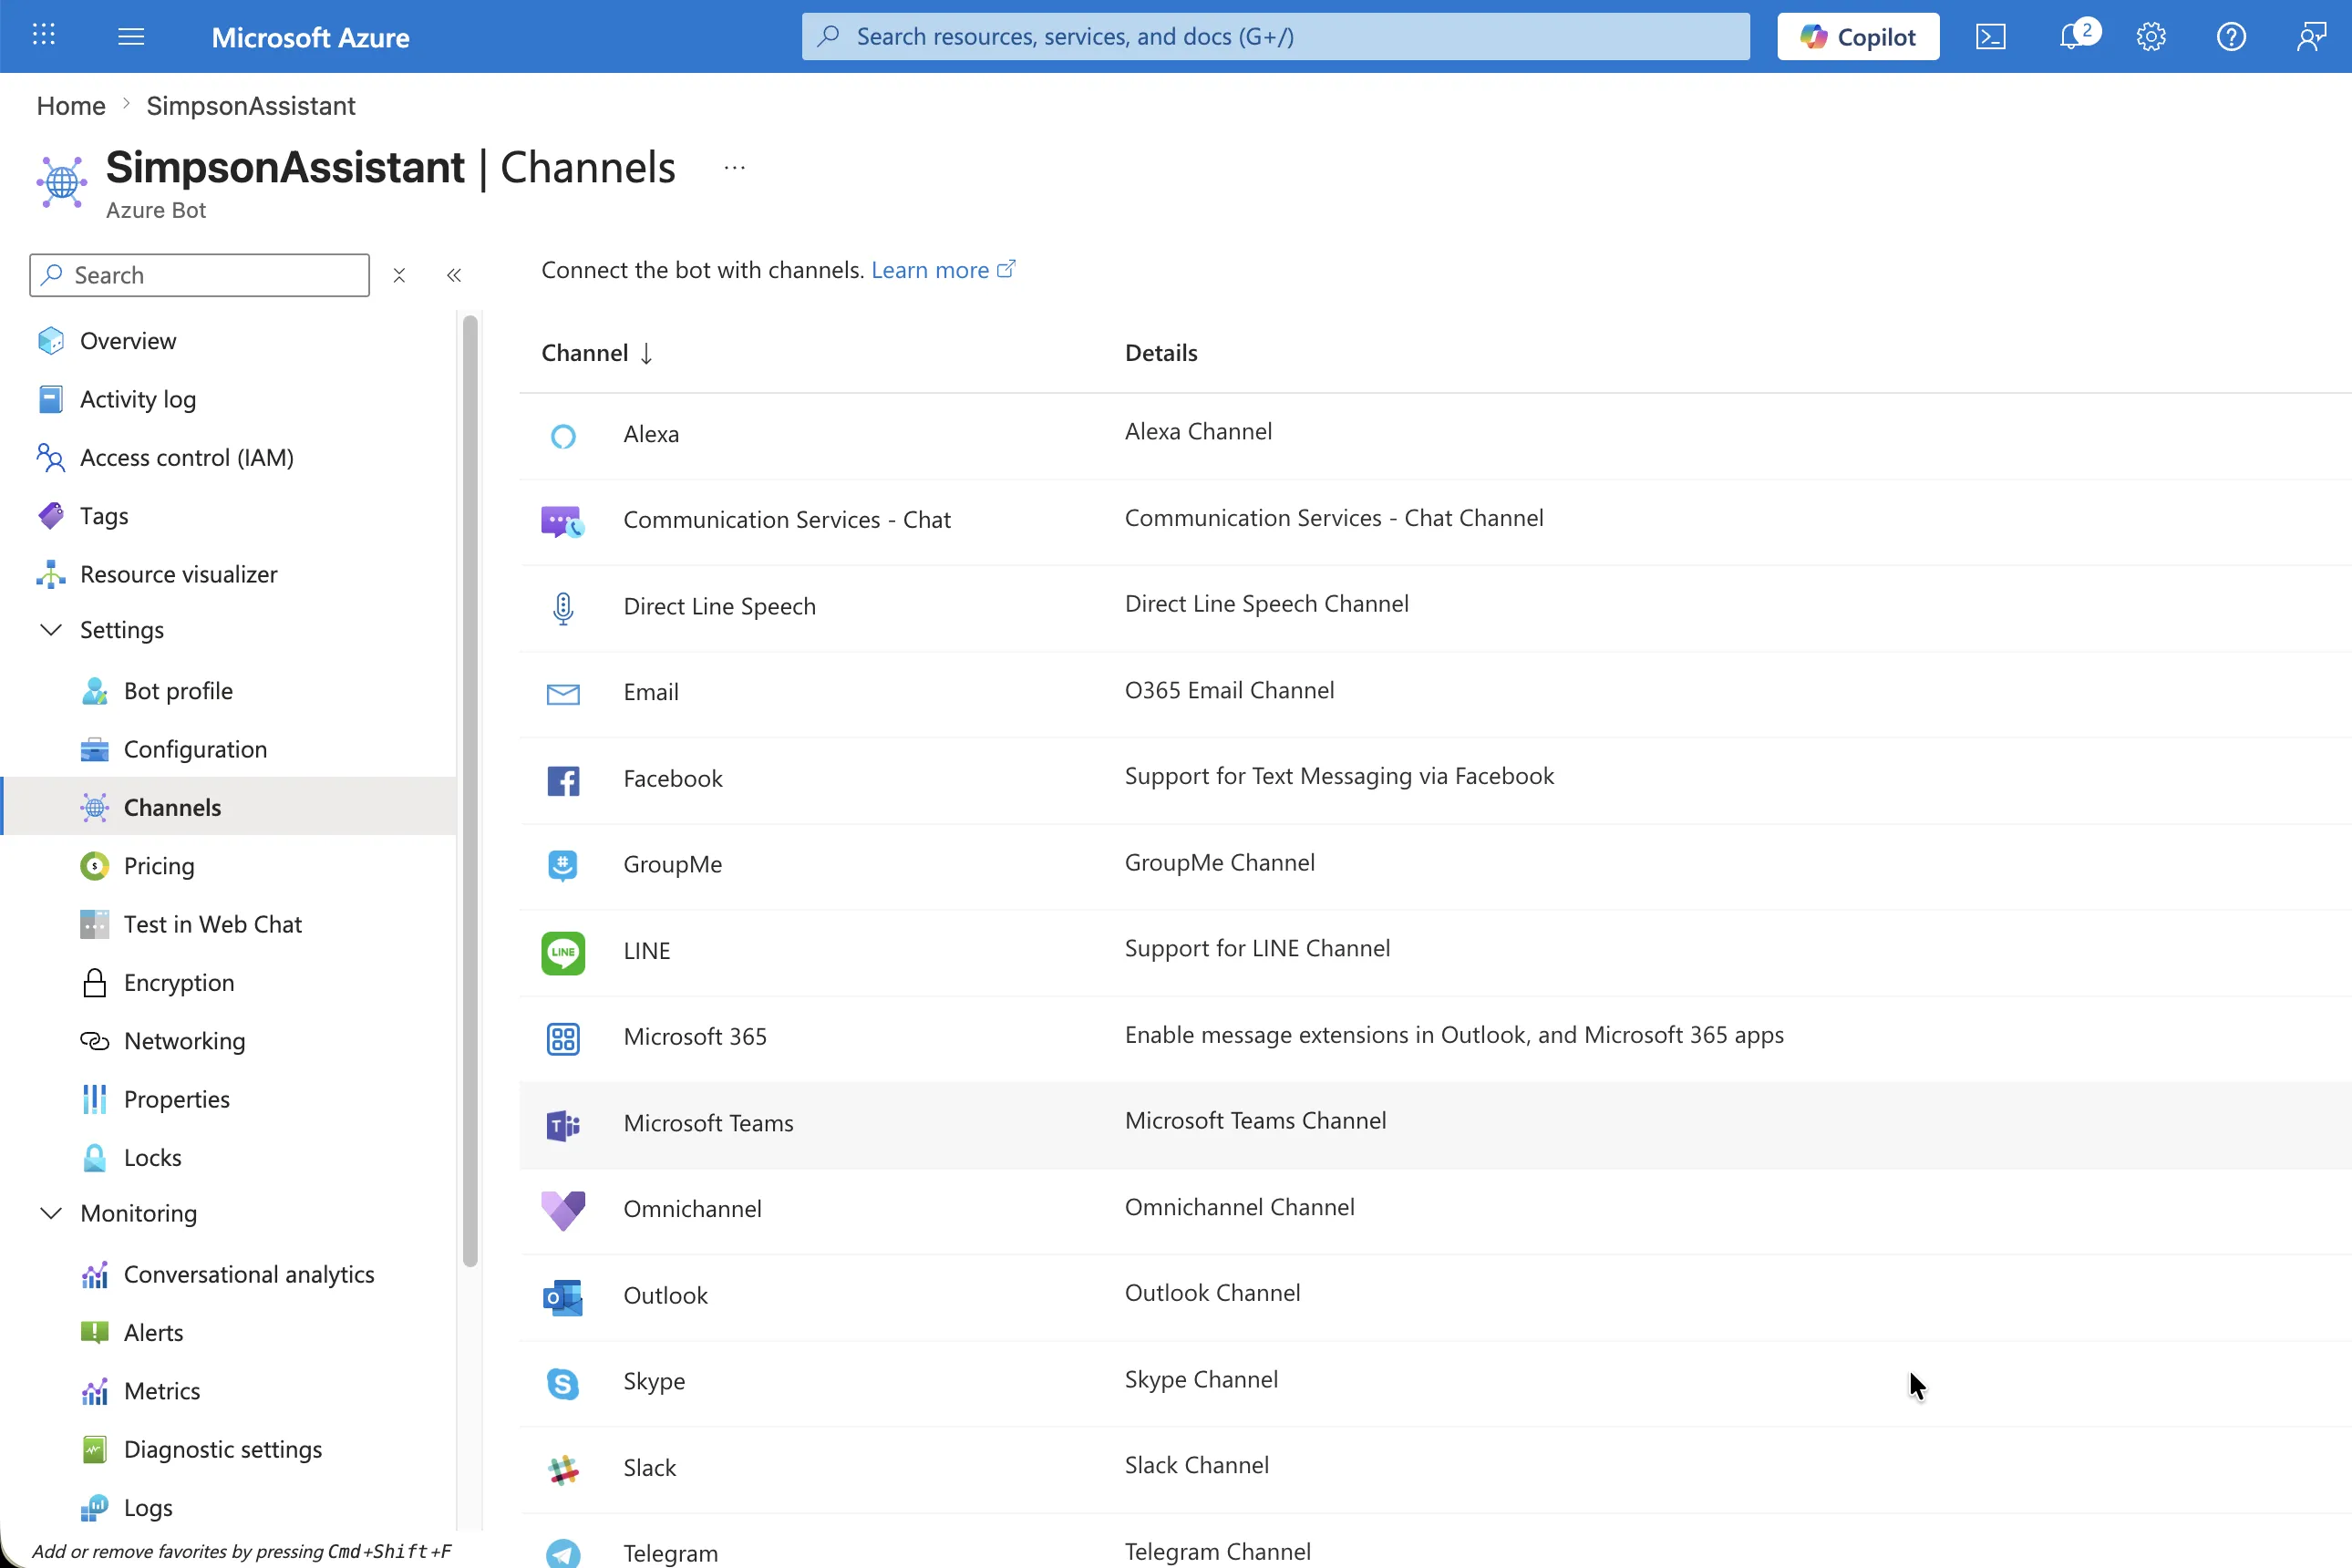Screen dimensions: 2352x1568
Task: Collapse the Settings section
Action: tap(51, 629)
